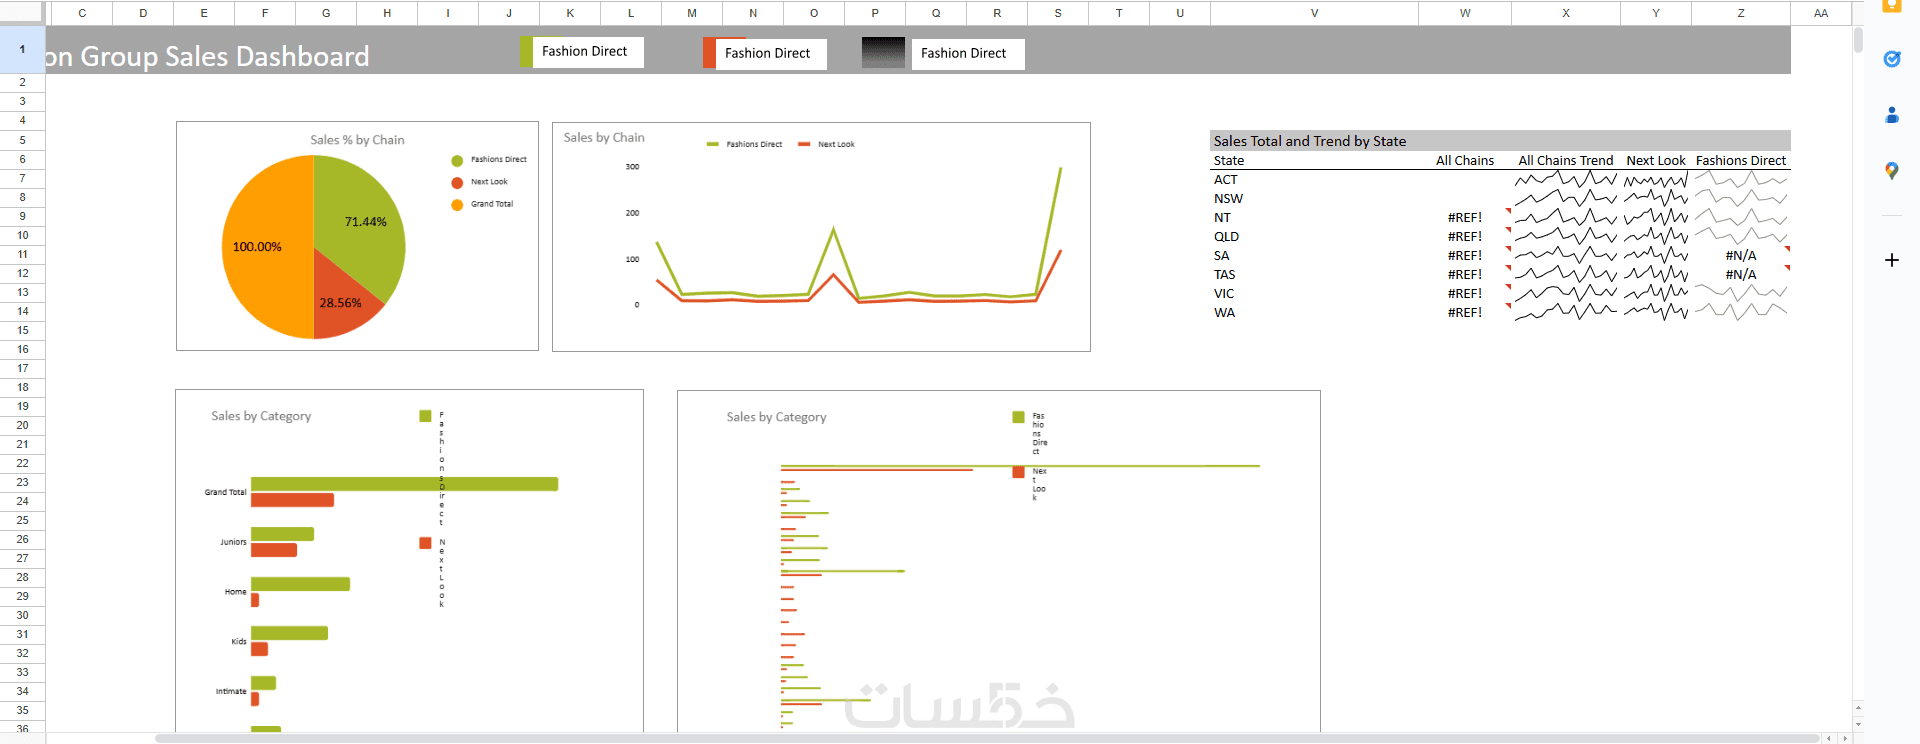Click the Fashion Direct box beside the black swatch
The height and width of the screenshot is (744, 1920).
point(968,53)
